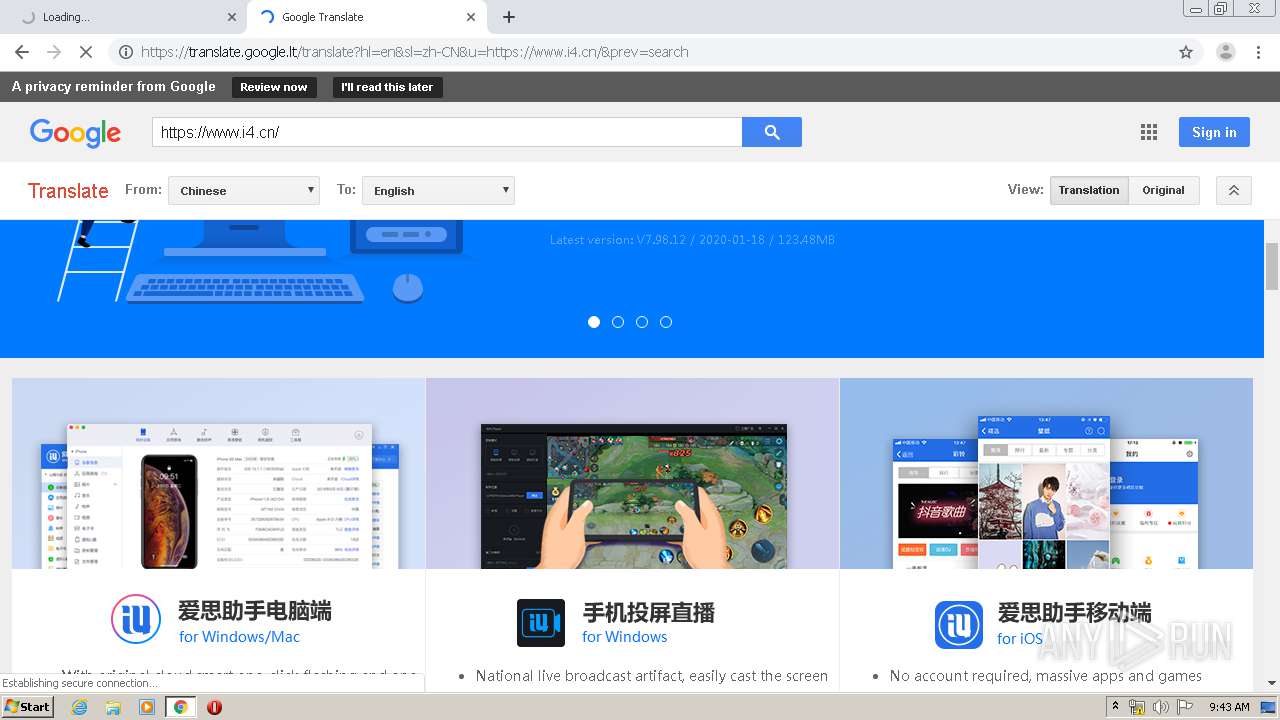Open a new browser tab

pyautogui.click(x=508, y=17)
